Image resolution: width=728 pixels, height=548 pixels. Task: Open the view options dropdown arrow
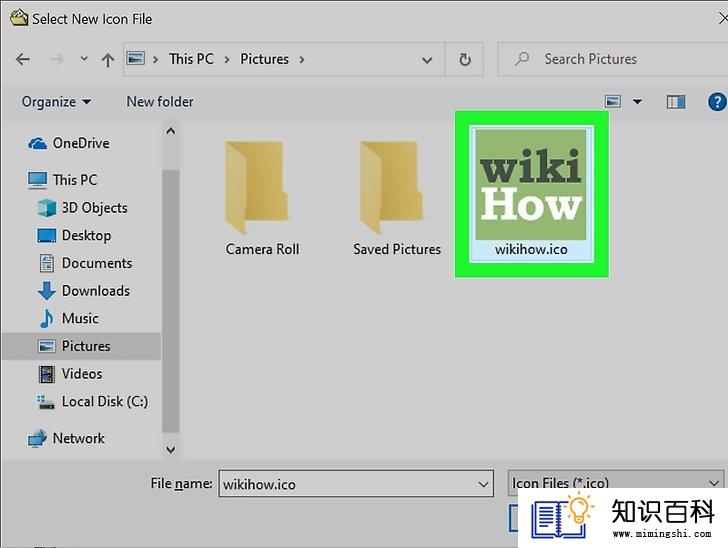637,102
